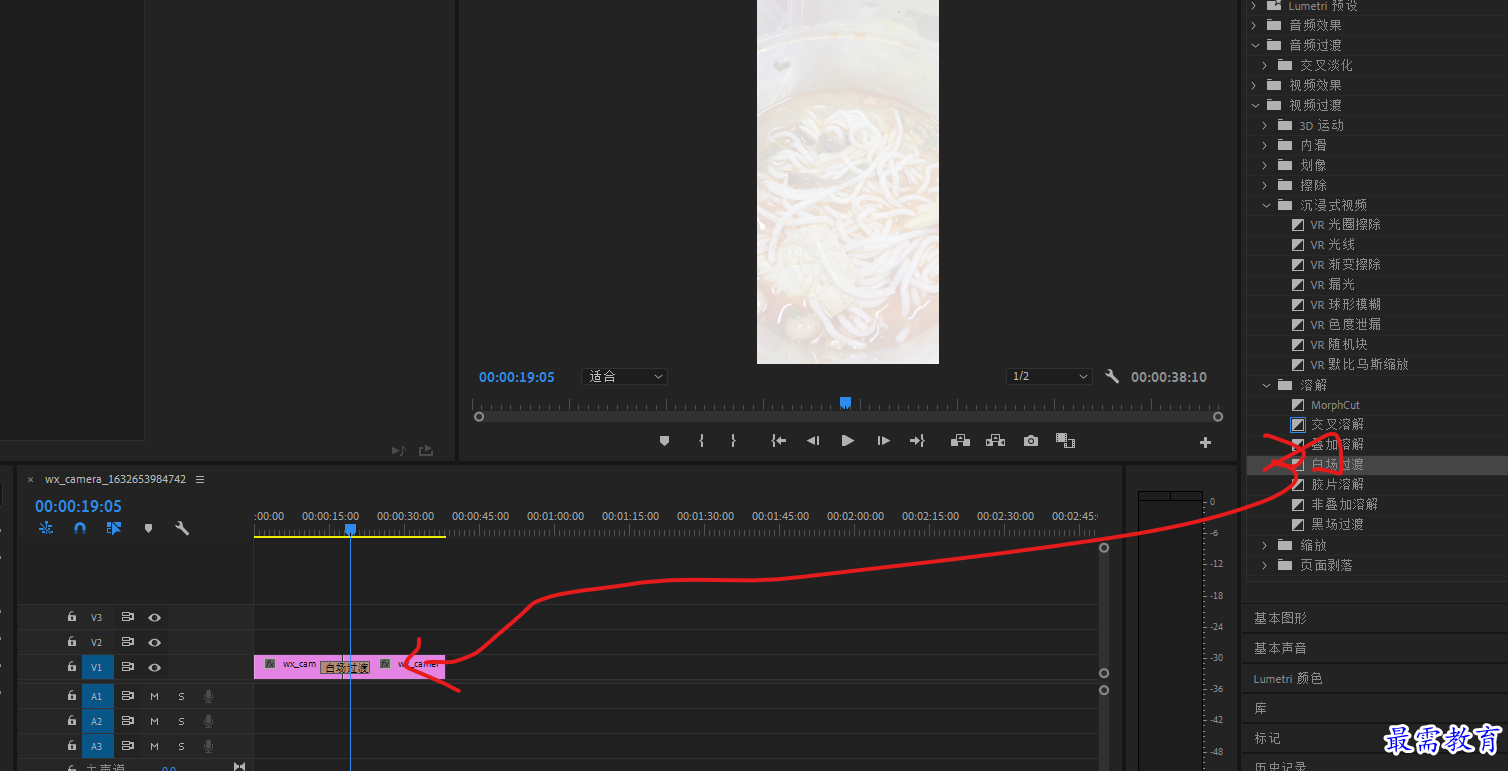Mute audio track A1
The image size is (1508, 771).
coord(154,696)
